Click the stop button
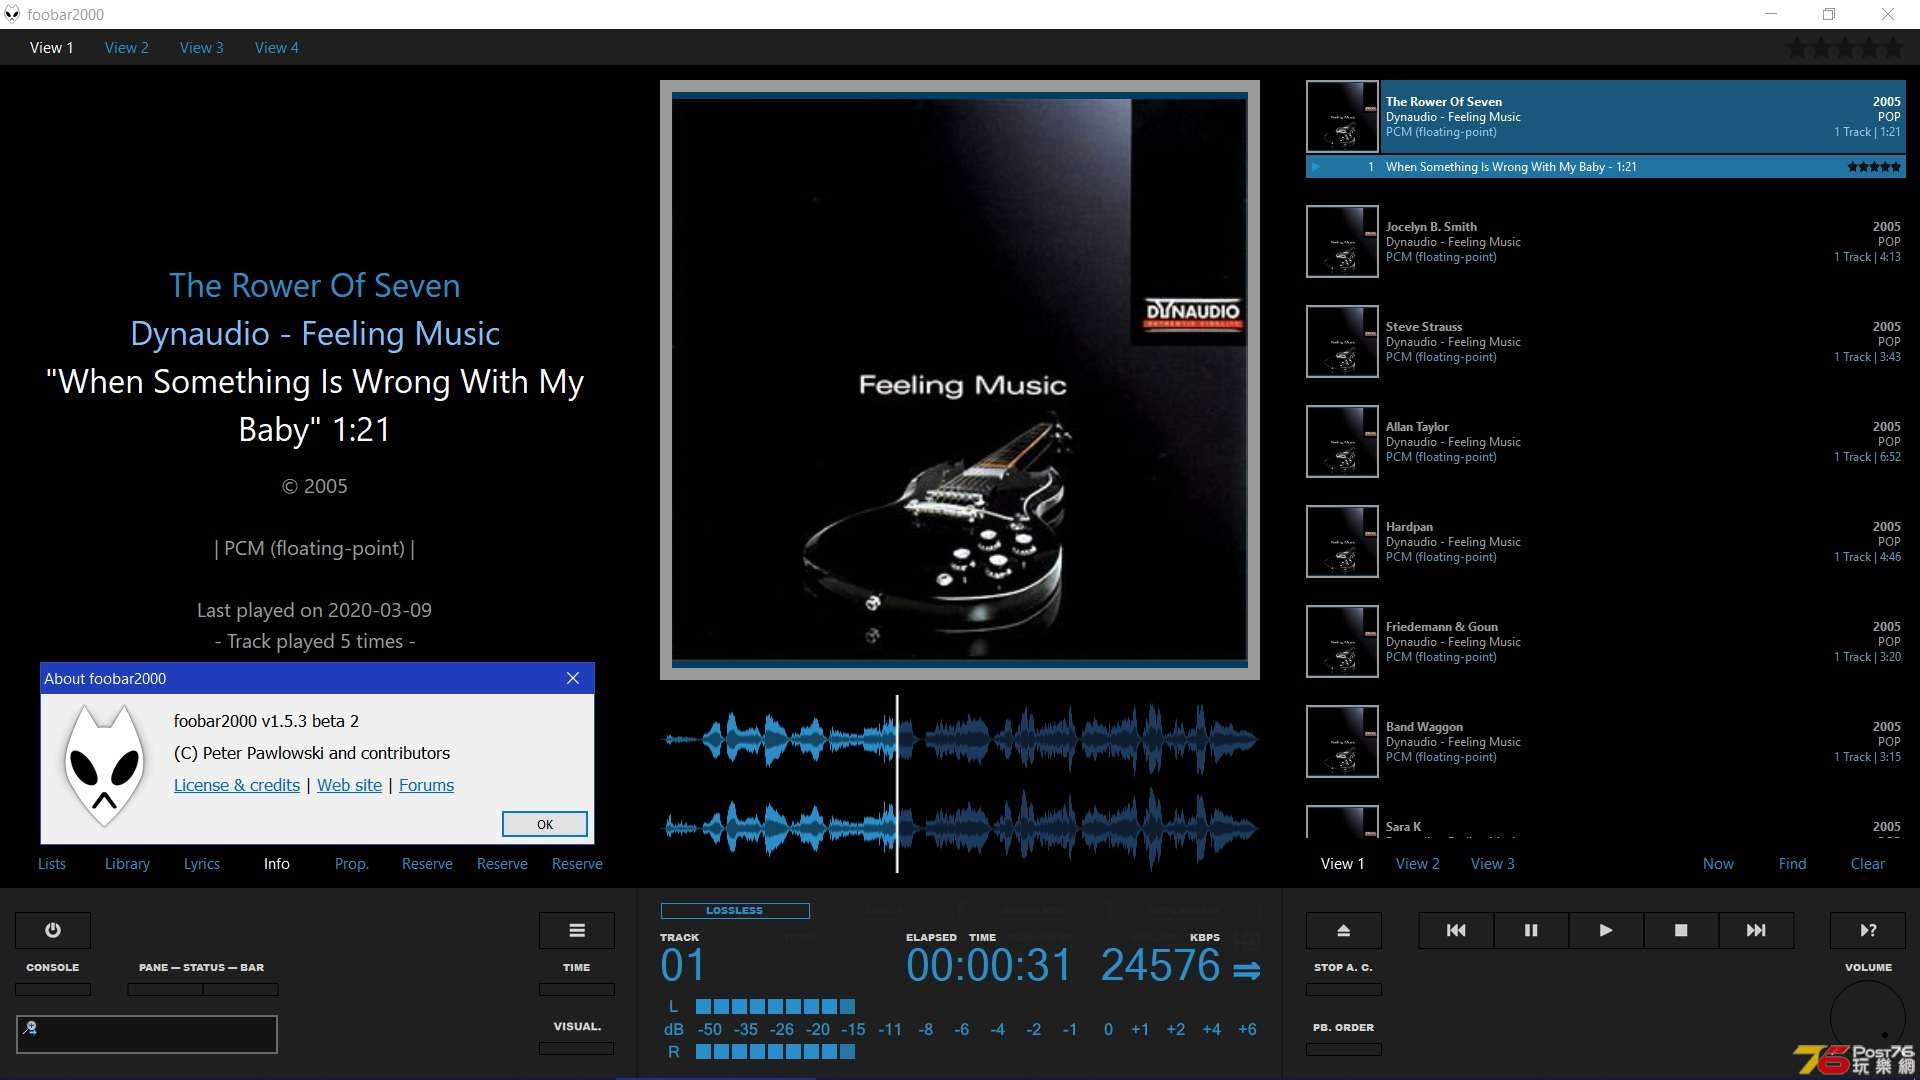 1680,930
